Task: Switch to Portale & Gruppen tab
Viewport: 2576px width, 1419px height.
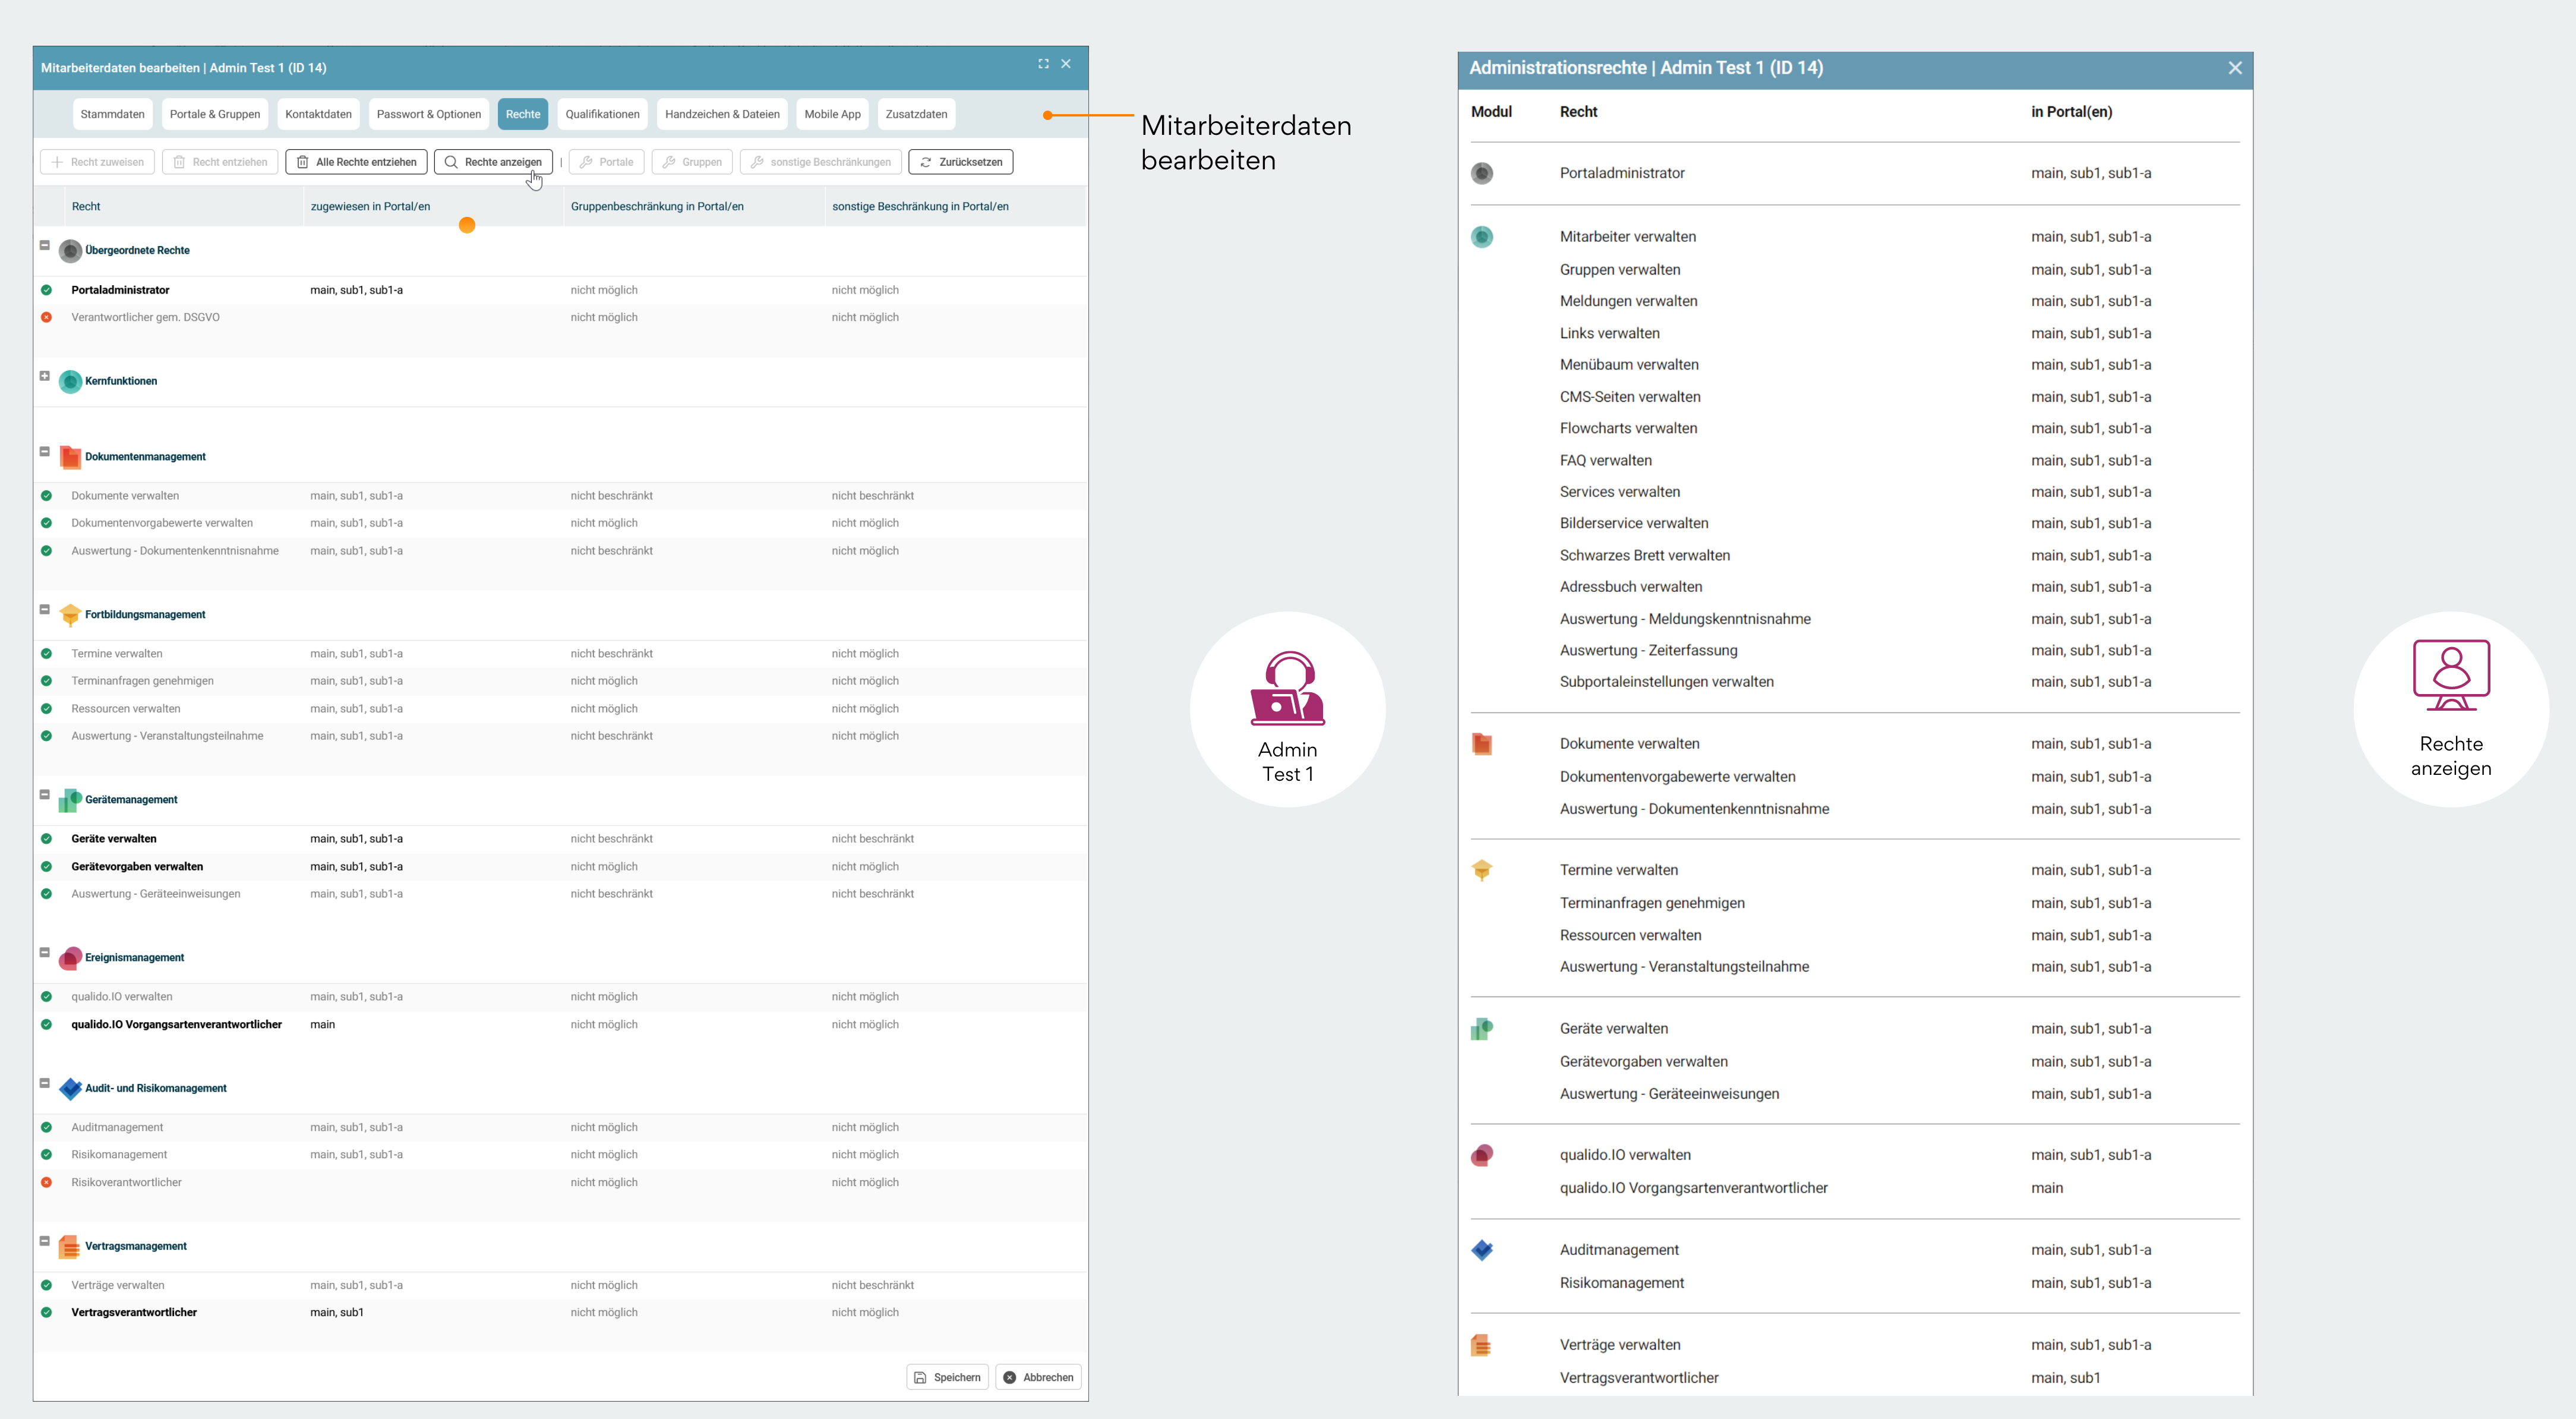Action: [x=215, y=114]
